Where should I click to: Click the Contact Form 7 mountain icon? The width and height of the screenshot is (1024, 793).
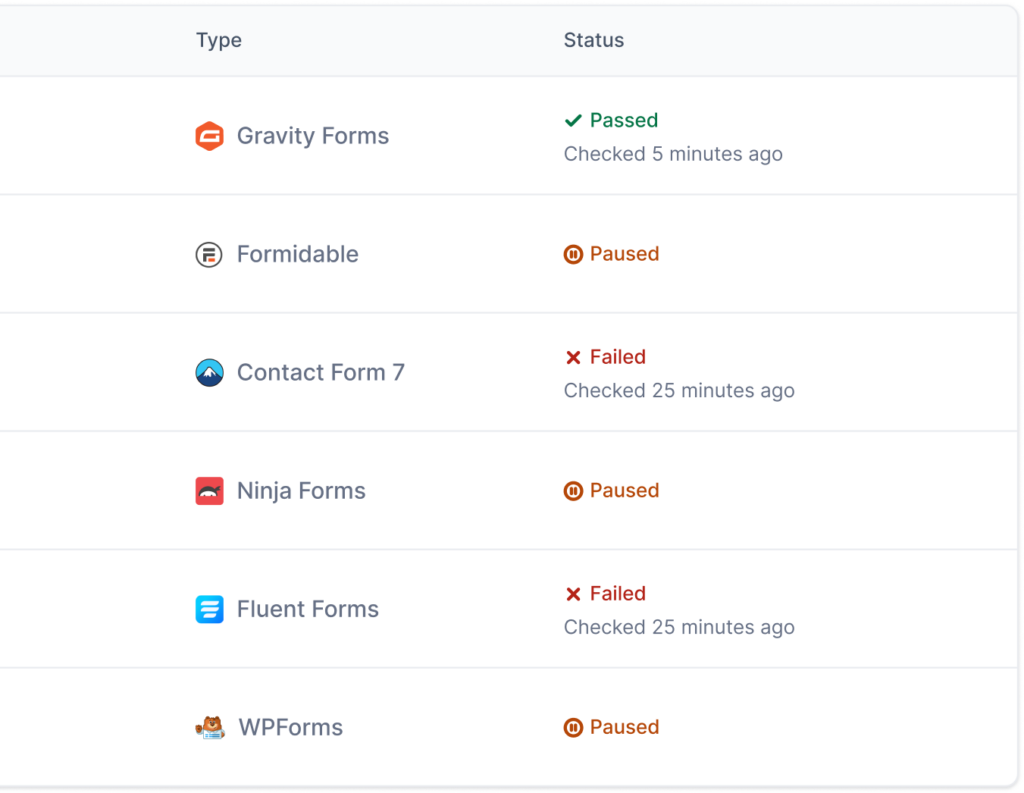tap(209, 372)
